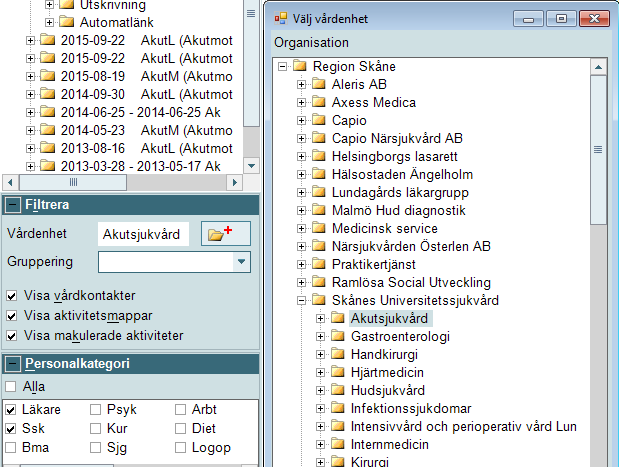Click the Akutsjukvård folder icon in tree

[x=338, y=318]
